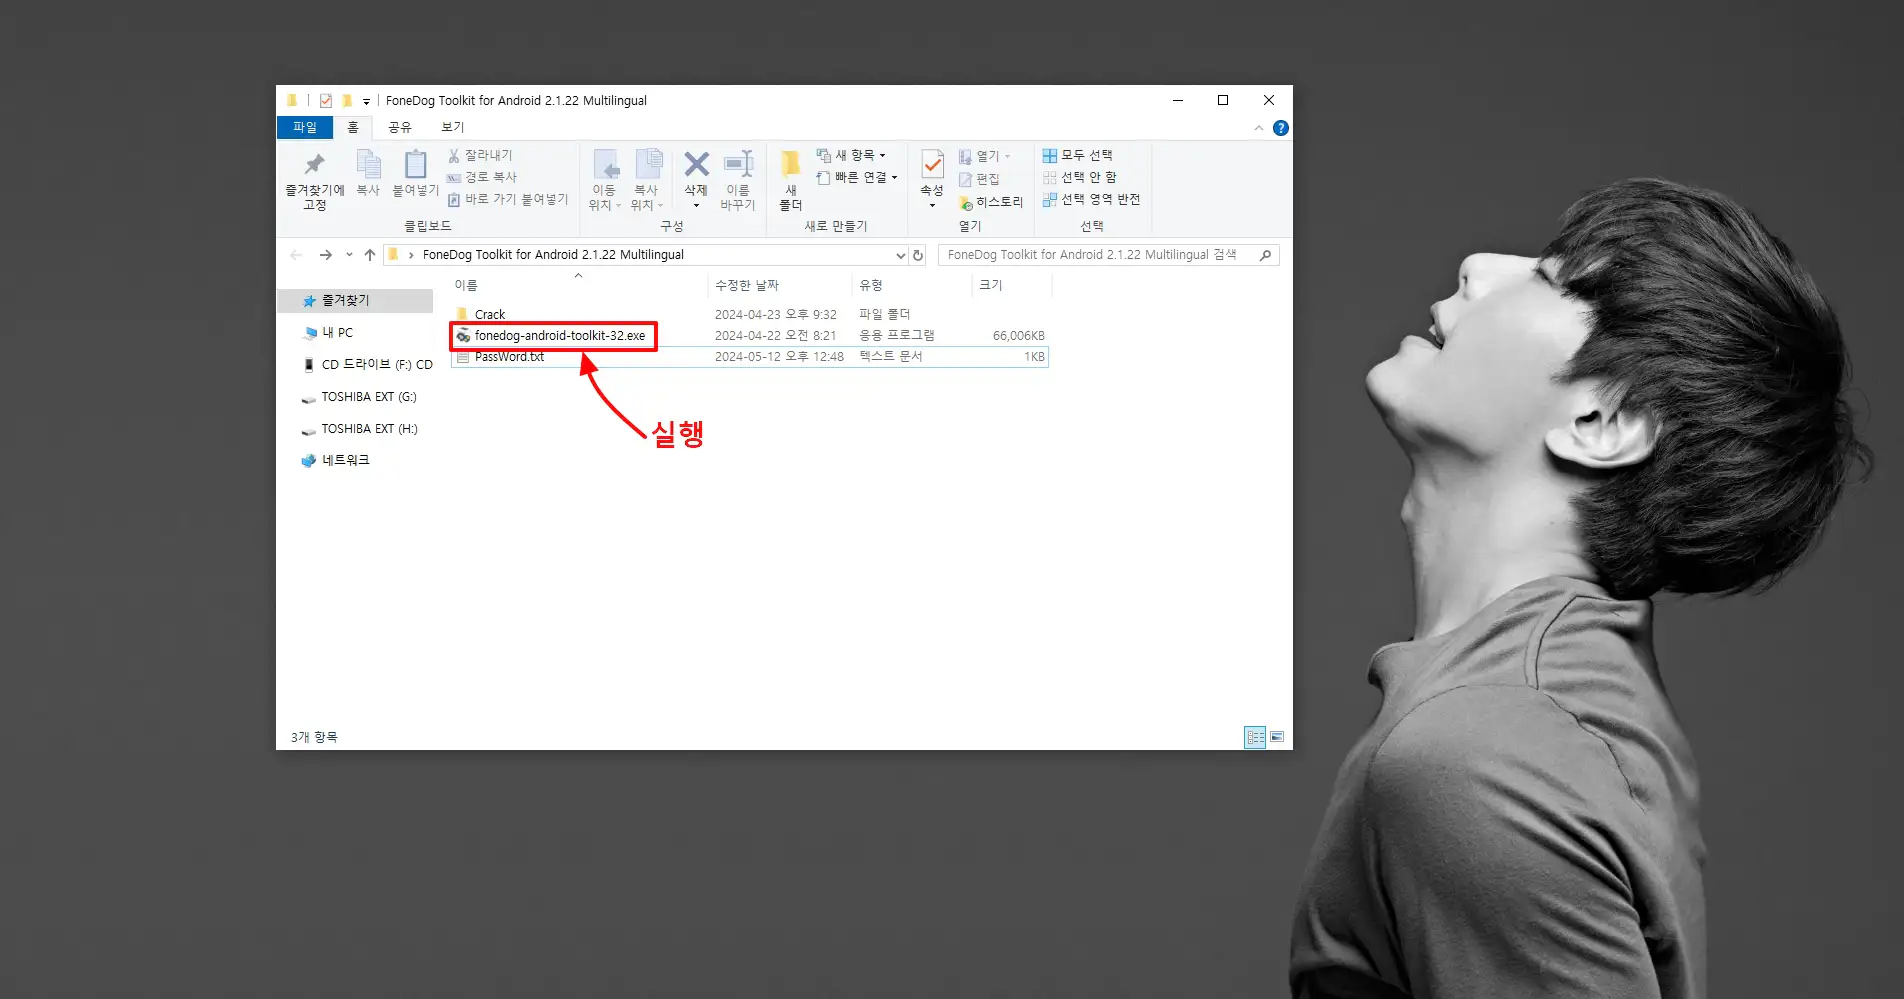Switch to details view icon
Image resolution: width=1904 pixels, height=999 pixels.
pos(1255,737)
